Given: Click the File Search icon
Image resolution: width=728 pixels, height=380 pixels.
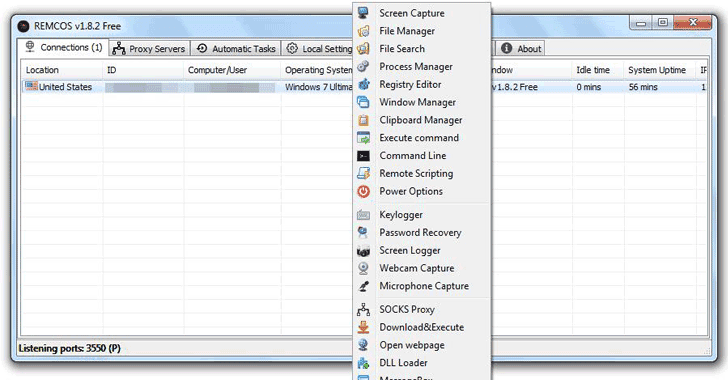Looking at the screenshot, I should [x=363, y=49].
